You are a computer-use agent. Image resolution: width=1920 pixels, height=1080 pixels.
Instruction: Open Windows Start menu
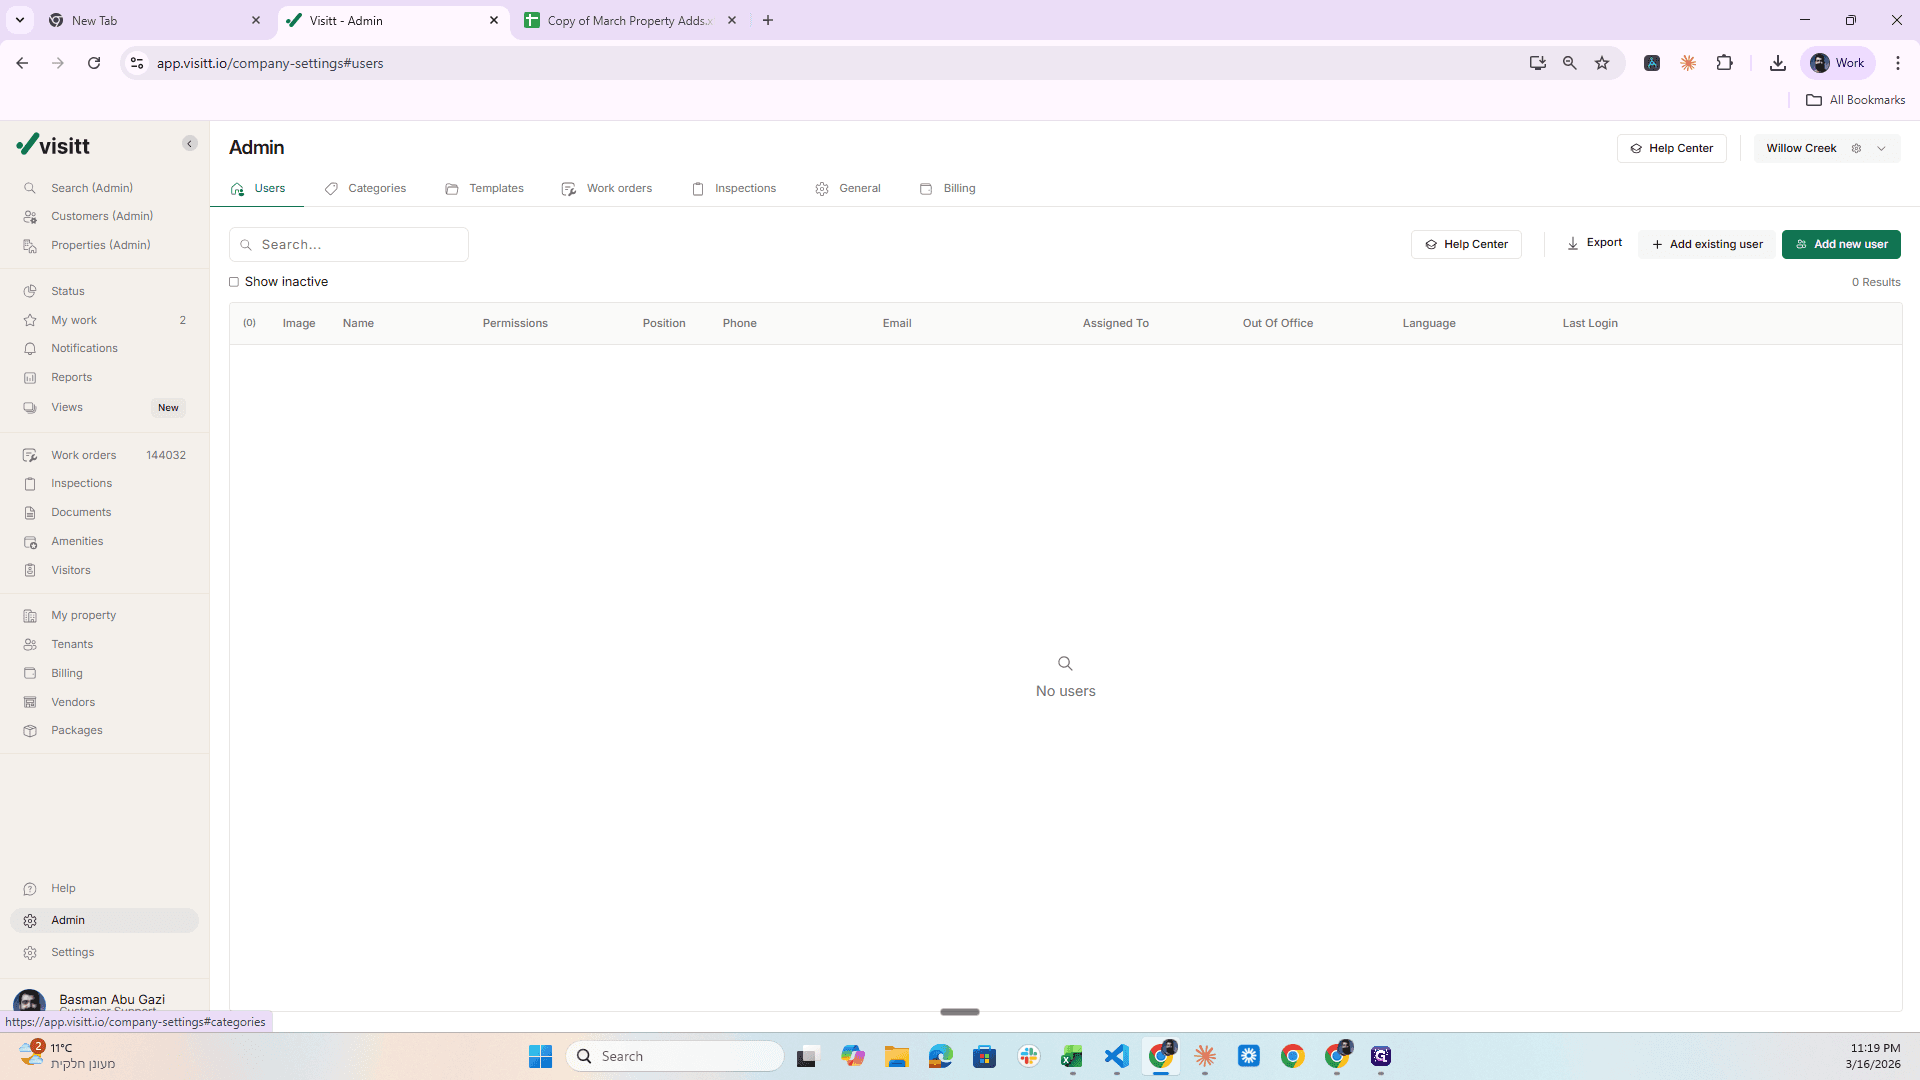click(540, 1056)
